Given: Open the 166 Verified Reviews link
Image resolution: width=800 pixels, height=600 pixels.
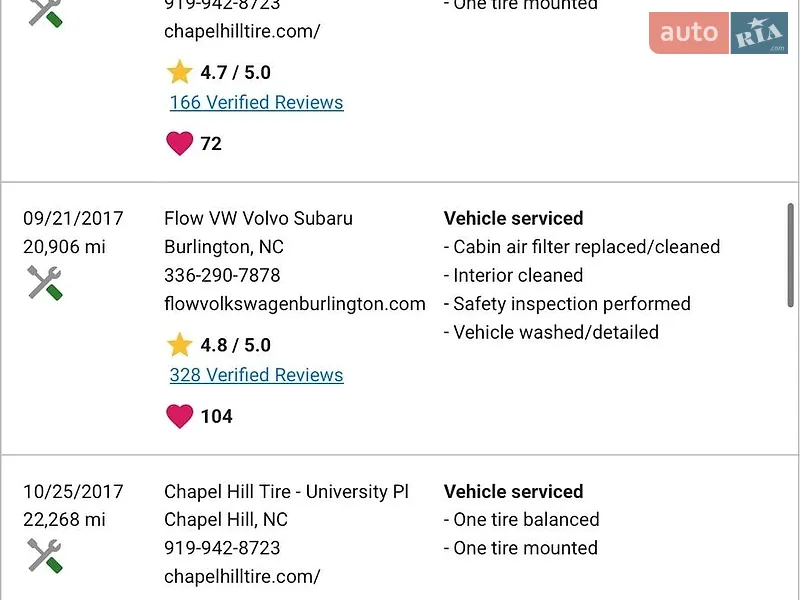Looking at the screenshot, I should tap(257, 102).
